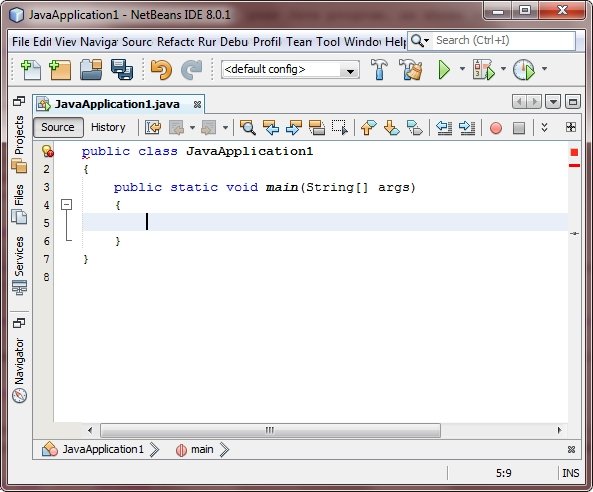This screenshot has height=492, width=593.
Task: Toggle Highlight Search in editor toolbar
Action: coord(317,127)
